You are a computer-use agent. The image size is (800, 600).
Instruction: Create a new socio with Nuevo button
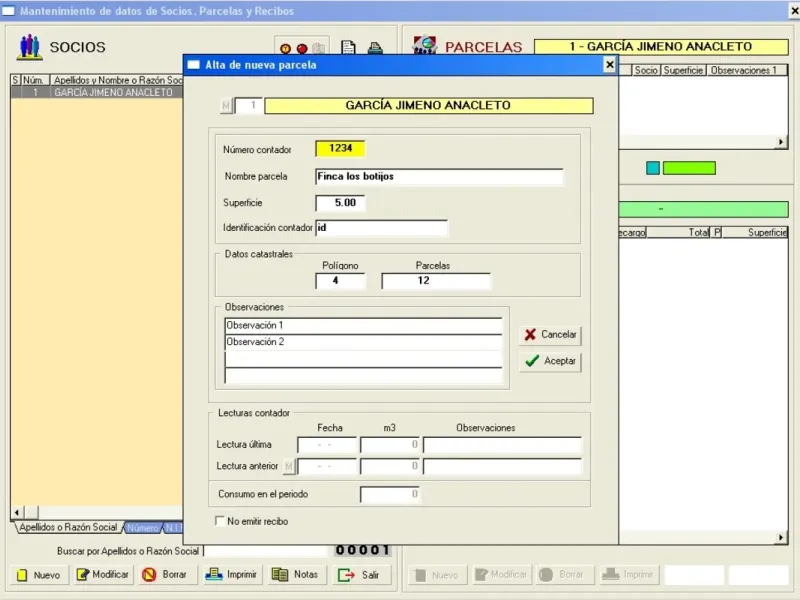point(39,575)
